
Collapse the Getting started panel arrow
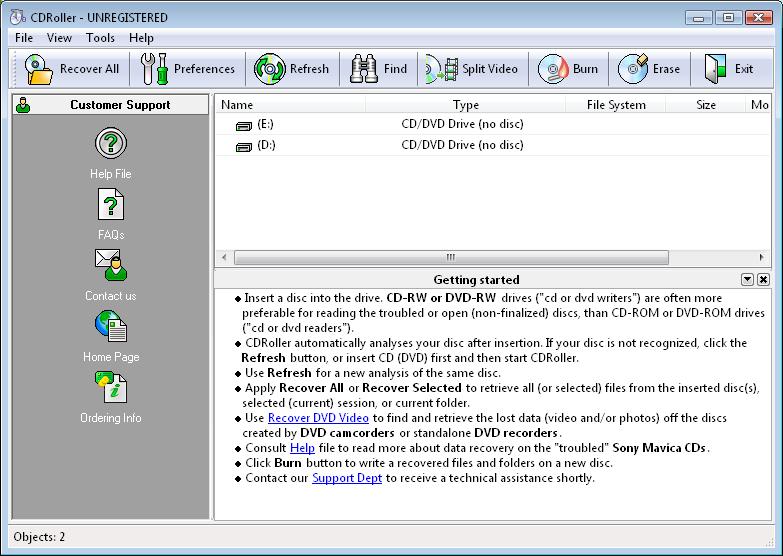click(747, 280)
